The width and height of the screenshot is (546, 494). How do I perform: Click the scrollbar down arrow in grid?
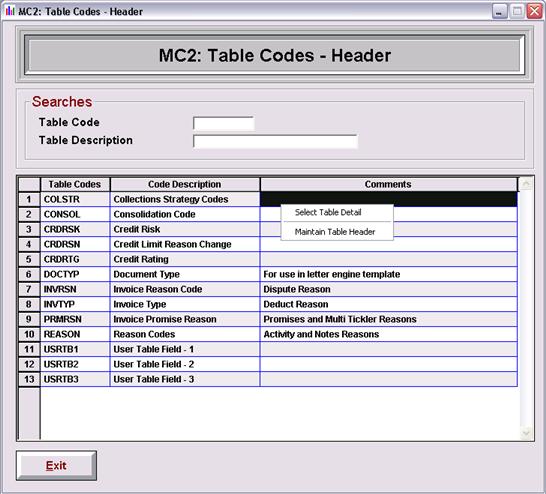526,433
